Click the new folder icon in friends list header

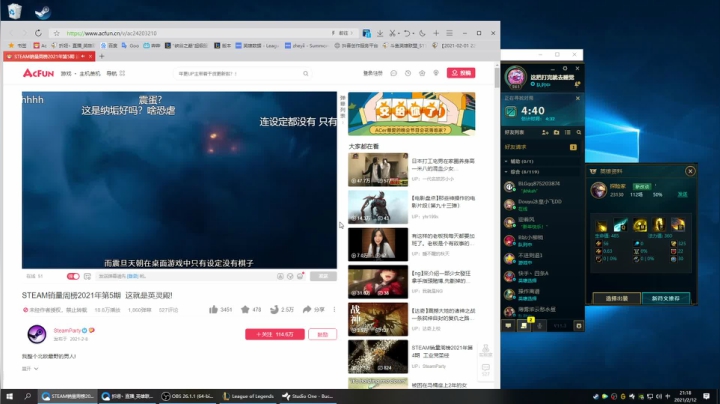pos(556,132)
